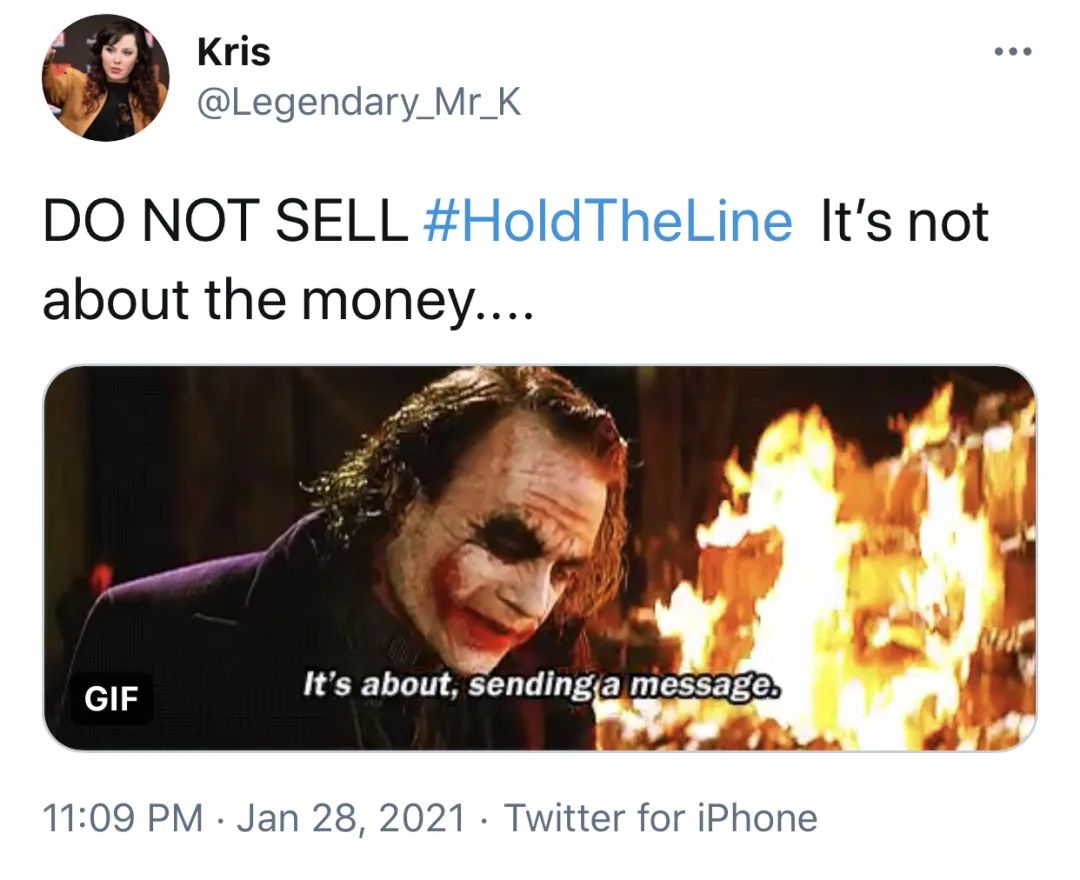
Task: Open the Twitter for iPhone source link
Action: [660, 818]
